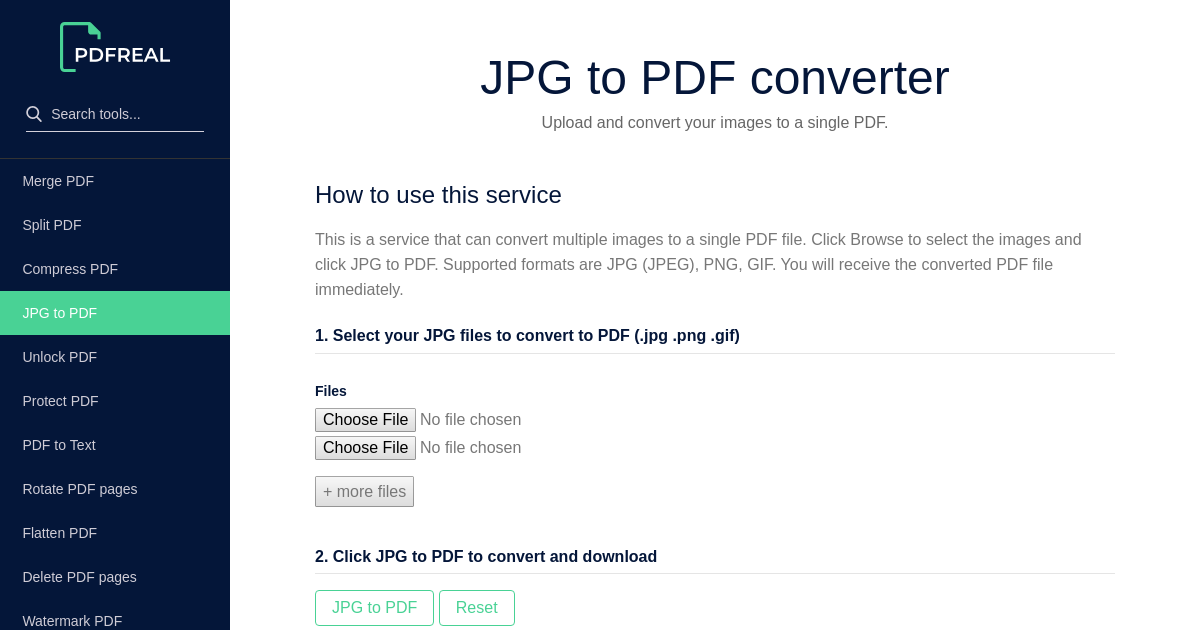Click the second Choose File button
Viewport: 1200px width, 630px height.
pos(365,448)
